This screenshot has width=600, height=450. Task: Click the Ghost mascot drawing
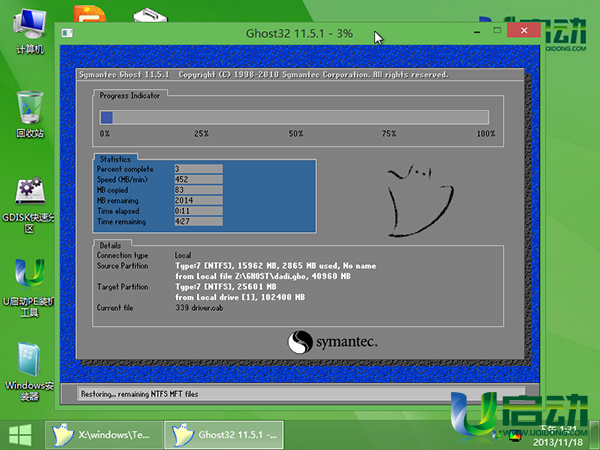click(x=420, y=199)
